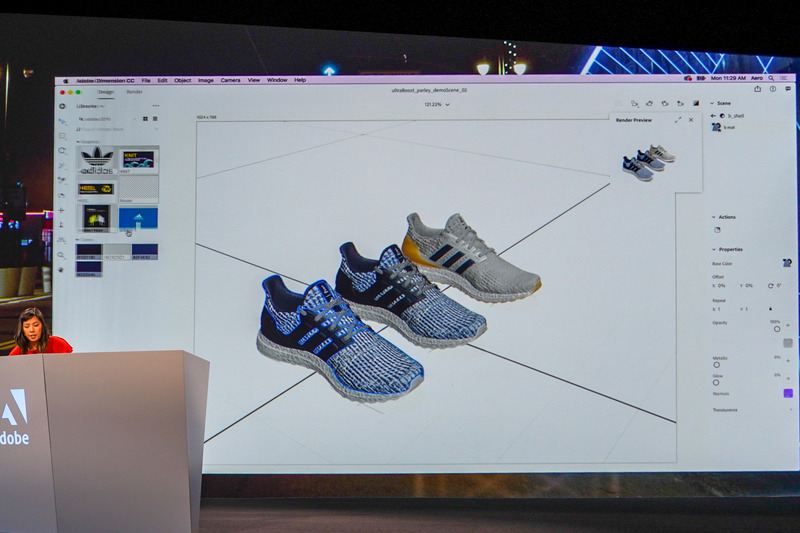Screen dimensions: 800x533
Task: Click the add content icon atop the tool strip
Action: [x=62, y=106]
